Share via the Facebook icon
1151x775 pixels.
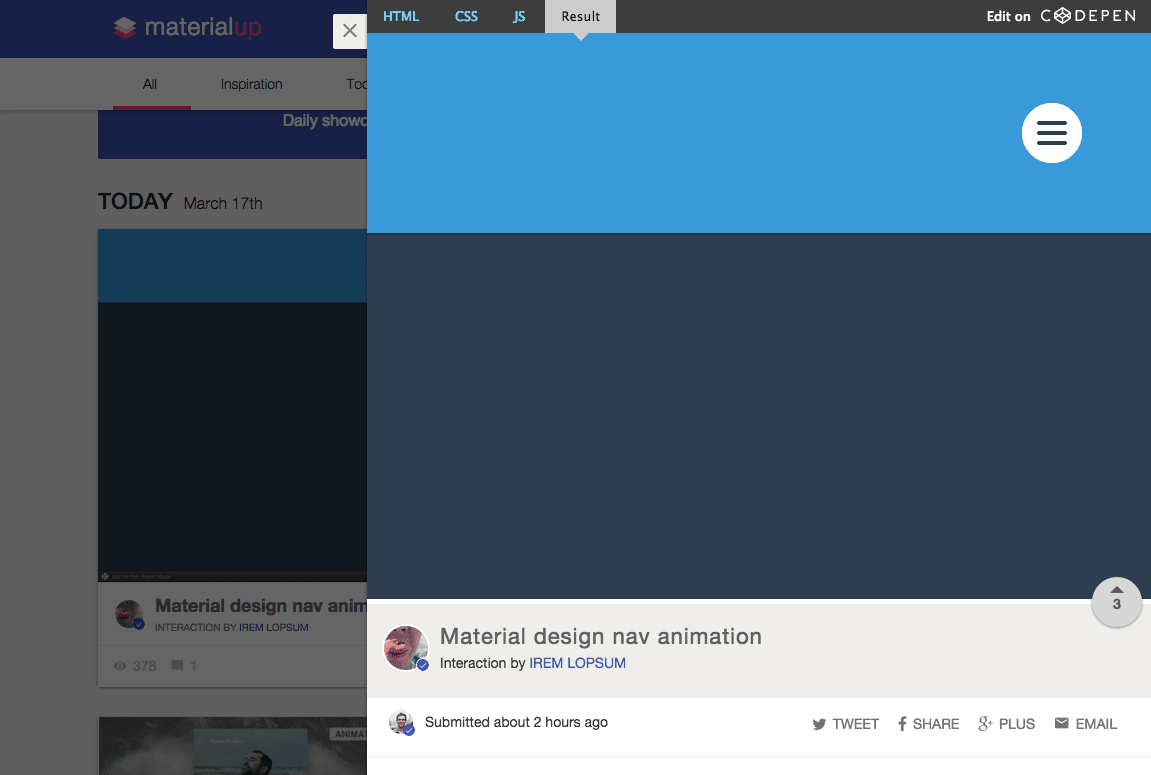(x=903, y=723)
